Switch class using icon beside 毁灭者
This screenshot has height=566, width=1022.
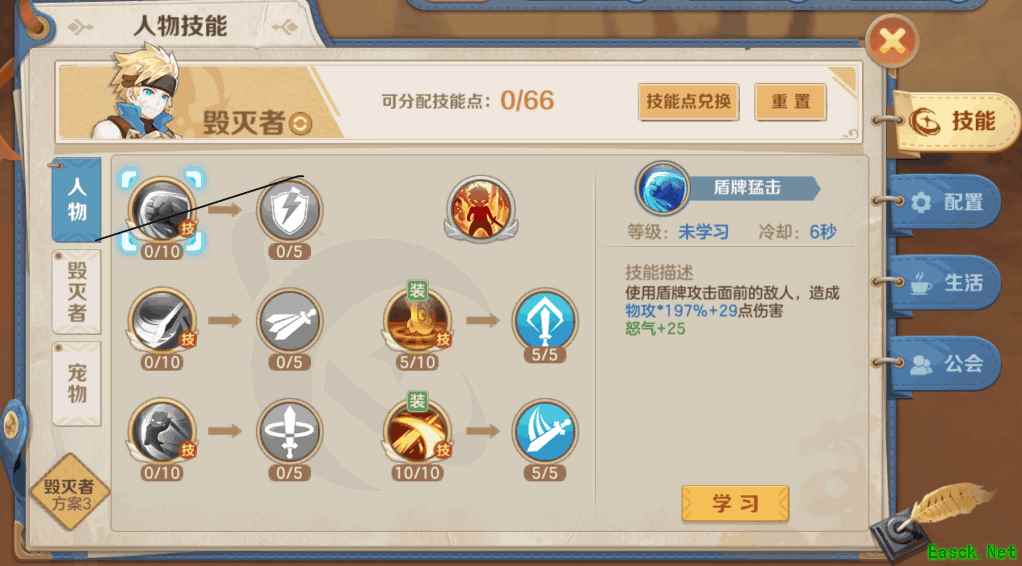(x=300, y=124)
